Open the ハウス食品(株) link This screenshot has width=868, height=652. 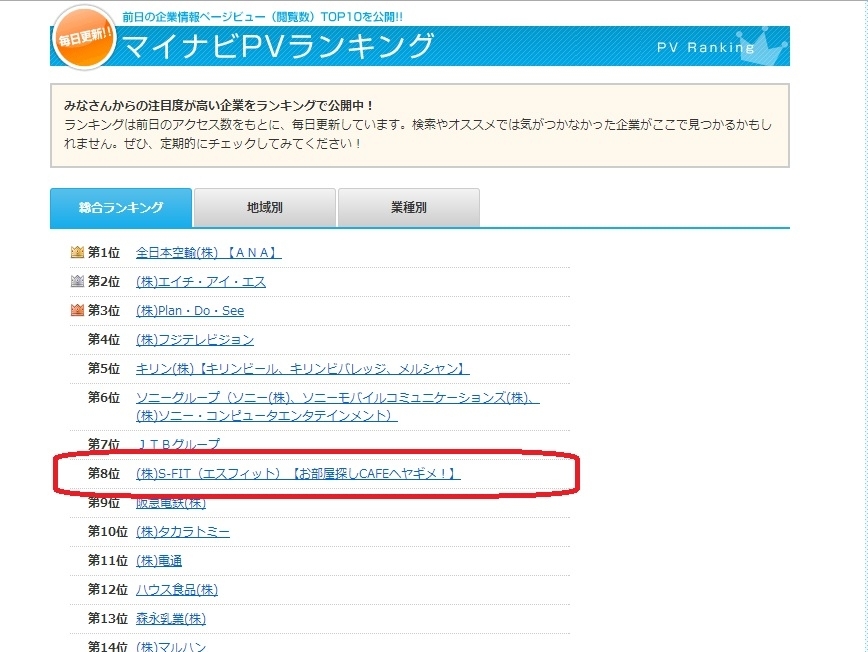177,589
